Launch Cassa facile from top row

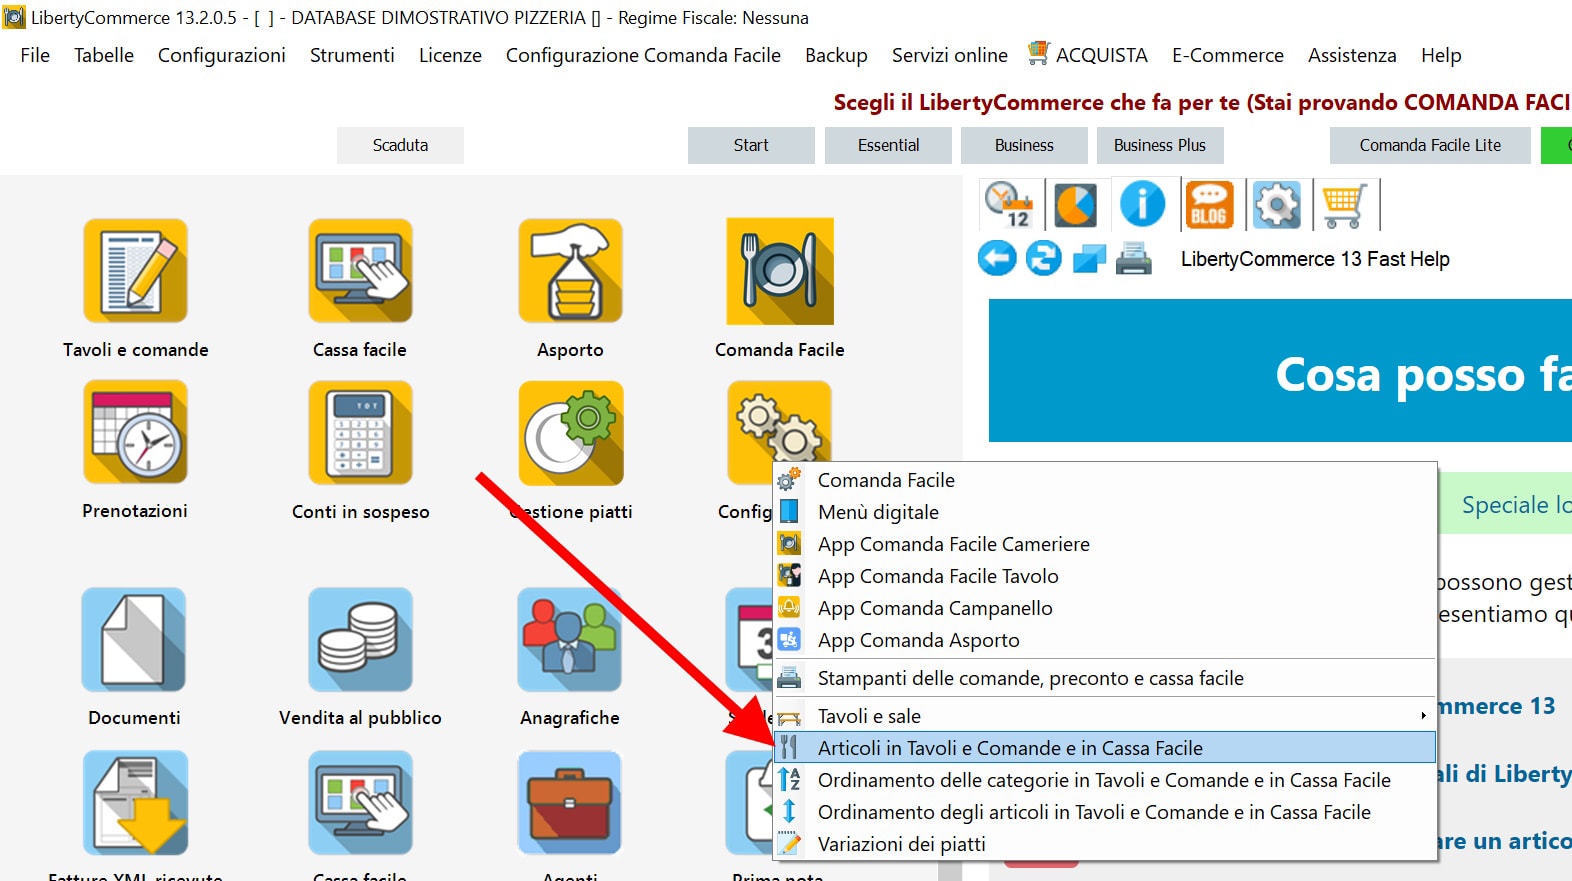point(360,271)
